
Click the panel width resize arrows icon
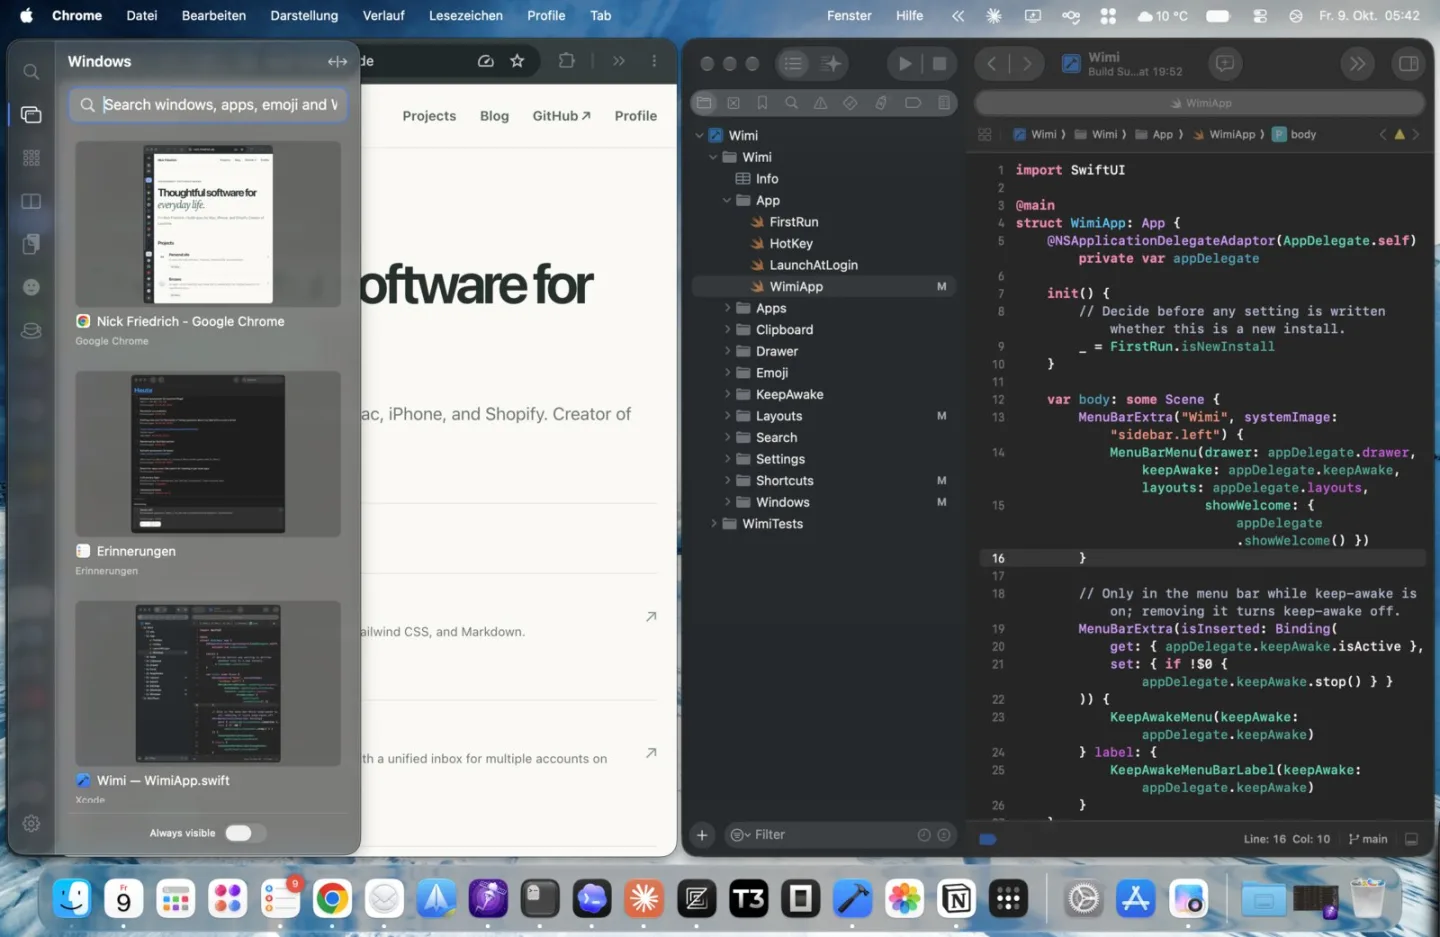coord(337,61)
